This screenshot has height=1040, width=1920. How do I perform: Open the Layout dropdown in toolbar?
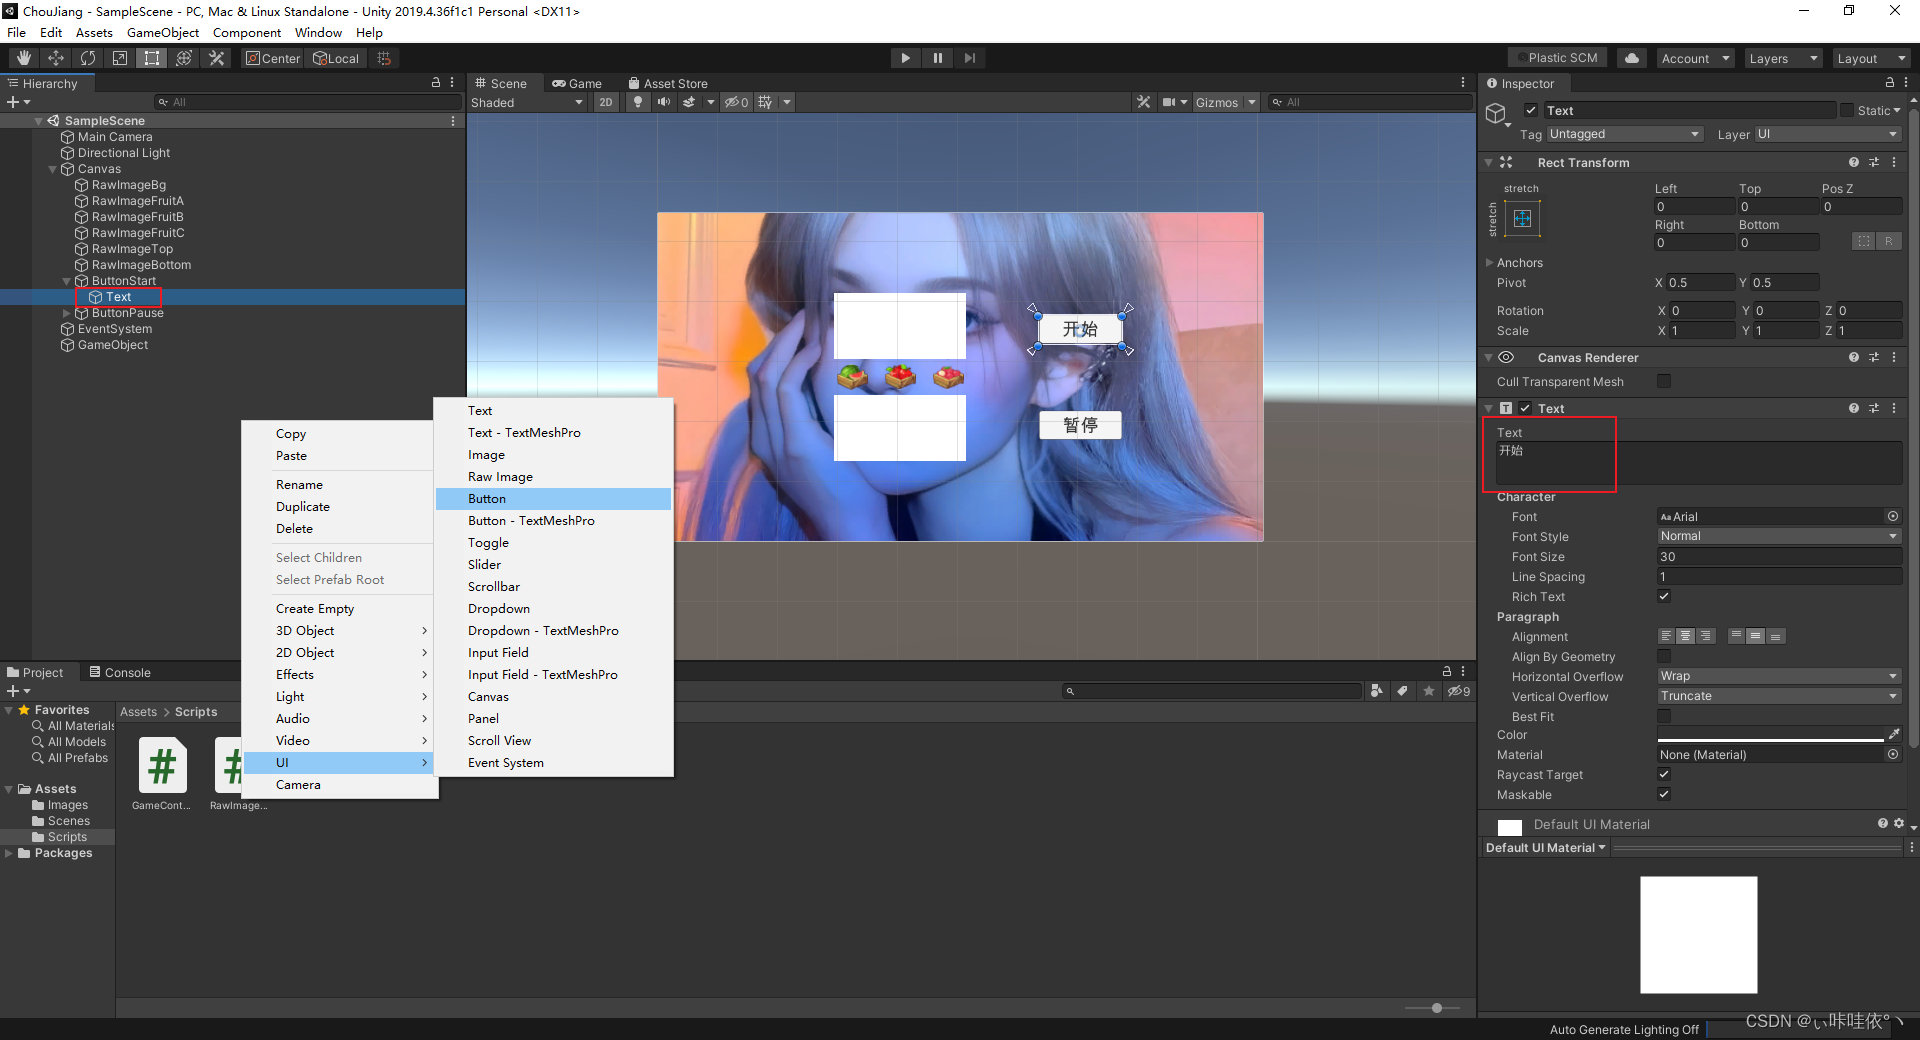click(1871, 58)
